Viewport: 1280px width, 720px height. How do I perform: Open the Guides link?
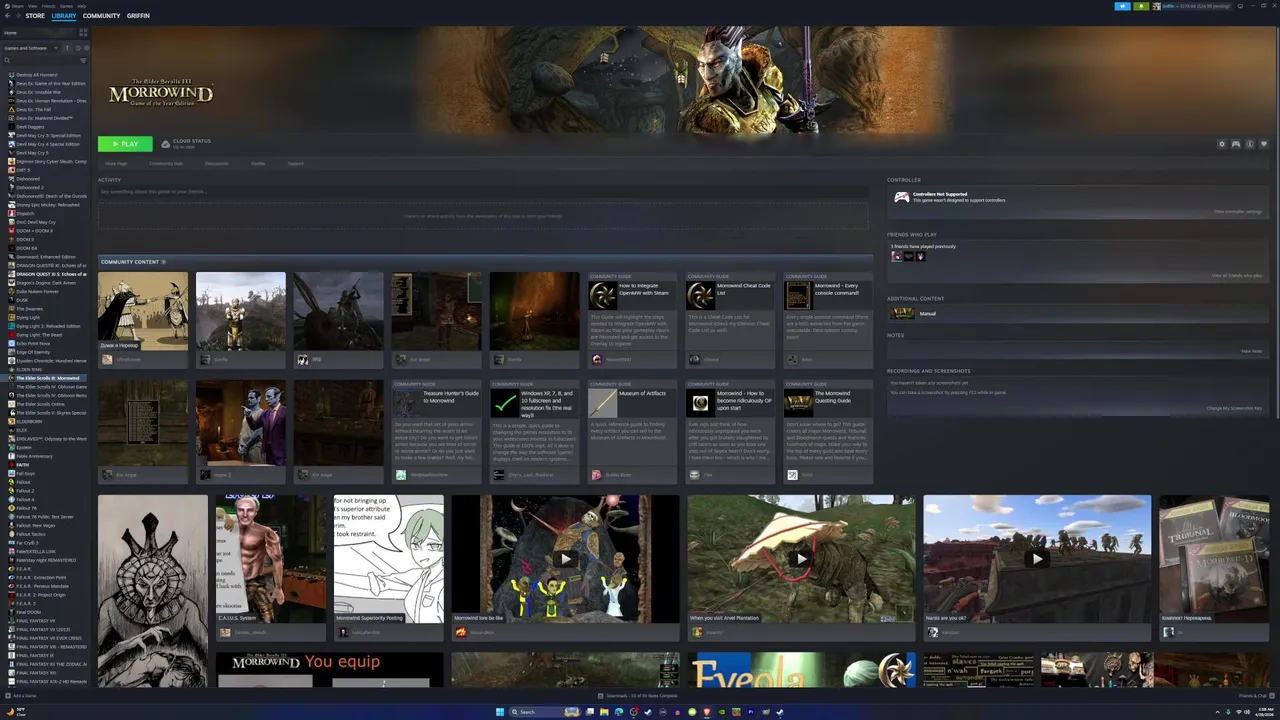point(258,163)
